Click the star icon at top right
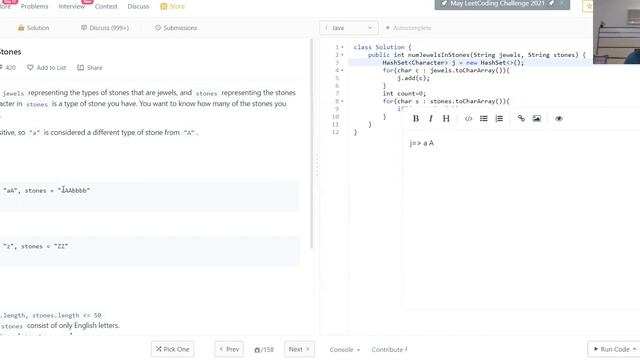The width and height of the screenshot is (640, 360). click(589, 6)
